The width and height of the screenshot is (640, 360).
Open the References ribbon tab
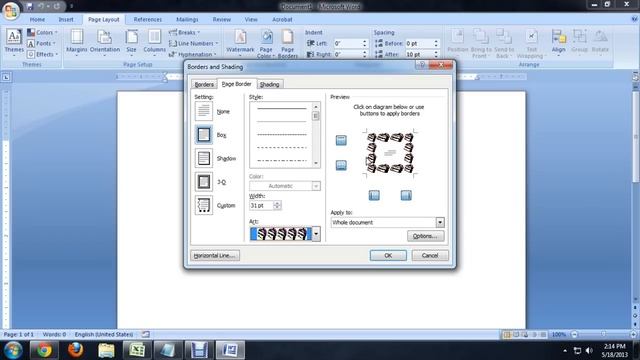point(148,19)
